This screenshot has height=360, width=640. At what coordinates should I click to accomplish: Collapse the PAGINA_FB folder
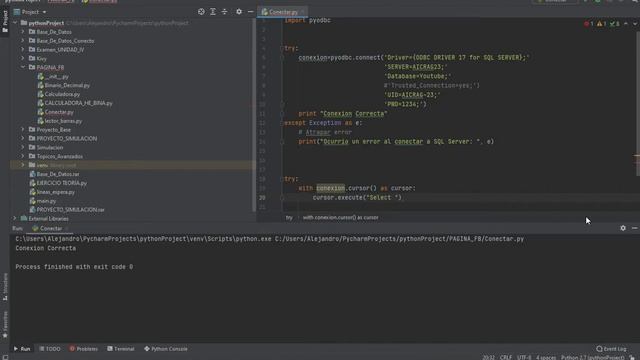point(23,67)
